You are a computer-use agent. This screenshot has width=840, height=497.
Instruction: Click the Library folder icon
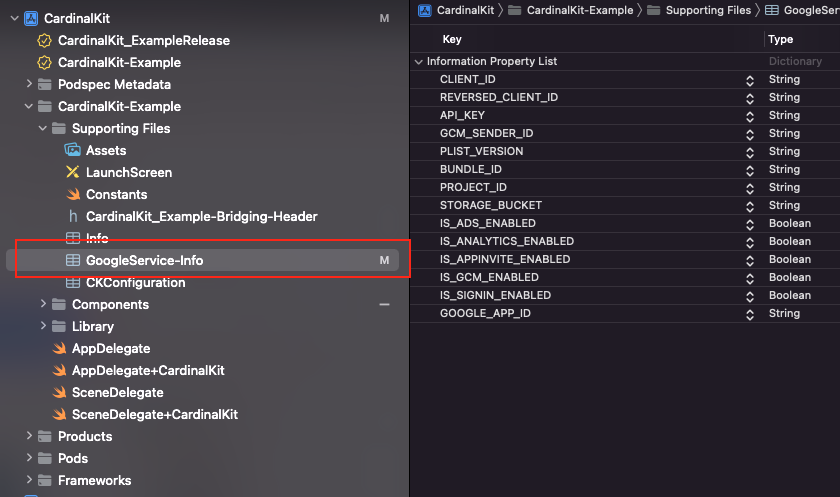pos(58,326)
